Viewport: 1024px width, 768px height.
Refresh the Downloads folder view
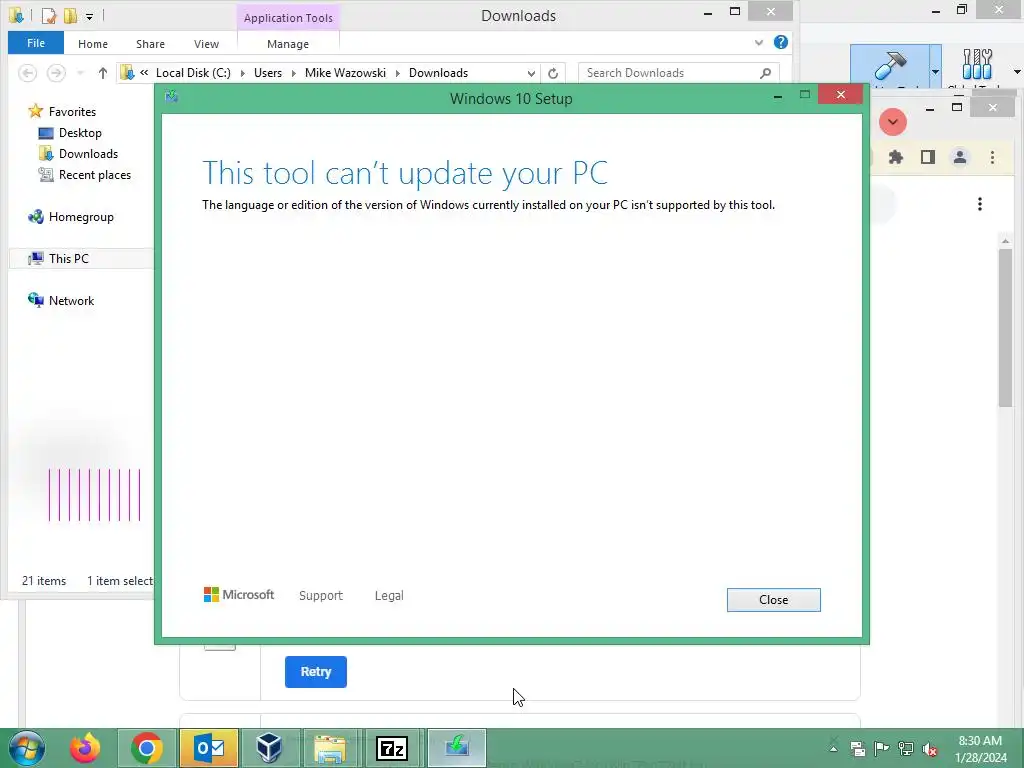[552, 73]
